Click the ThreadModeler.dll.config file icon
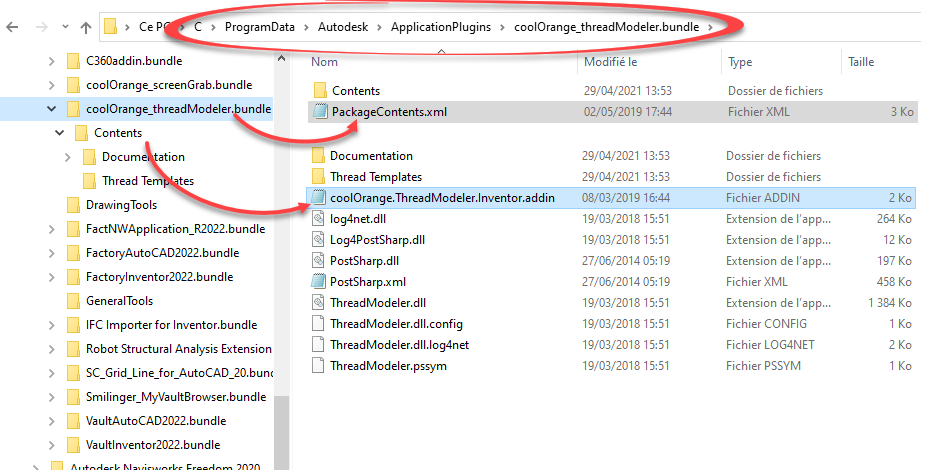The image size is (938, 470). (x=318, y=324)
